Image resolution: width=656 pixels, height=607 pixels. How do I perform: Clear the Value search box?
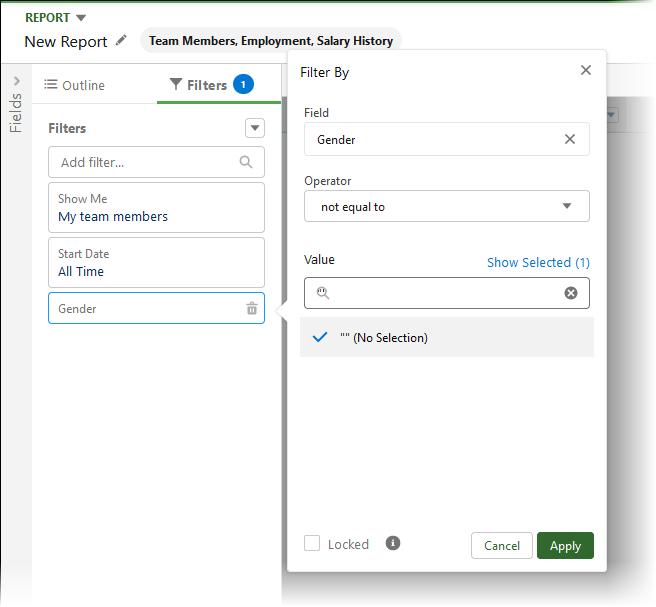pyautogui.click(x=571, y=293)
